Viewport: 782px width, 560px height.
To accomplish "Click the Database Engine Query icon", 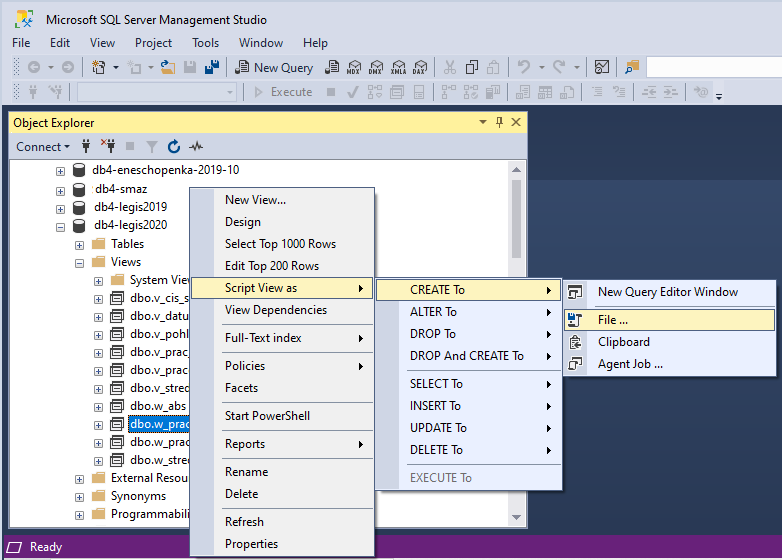I will (x=332, y=67).
